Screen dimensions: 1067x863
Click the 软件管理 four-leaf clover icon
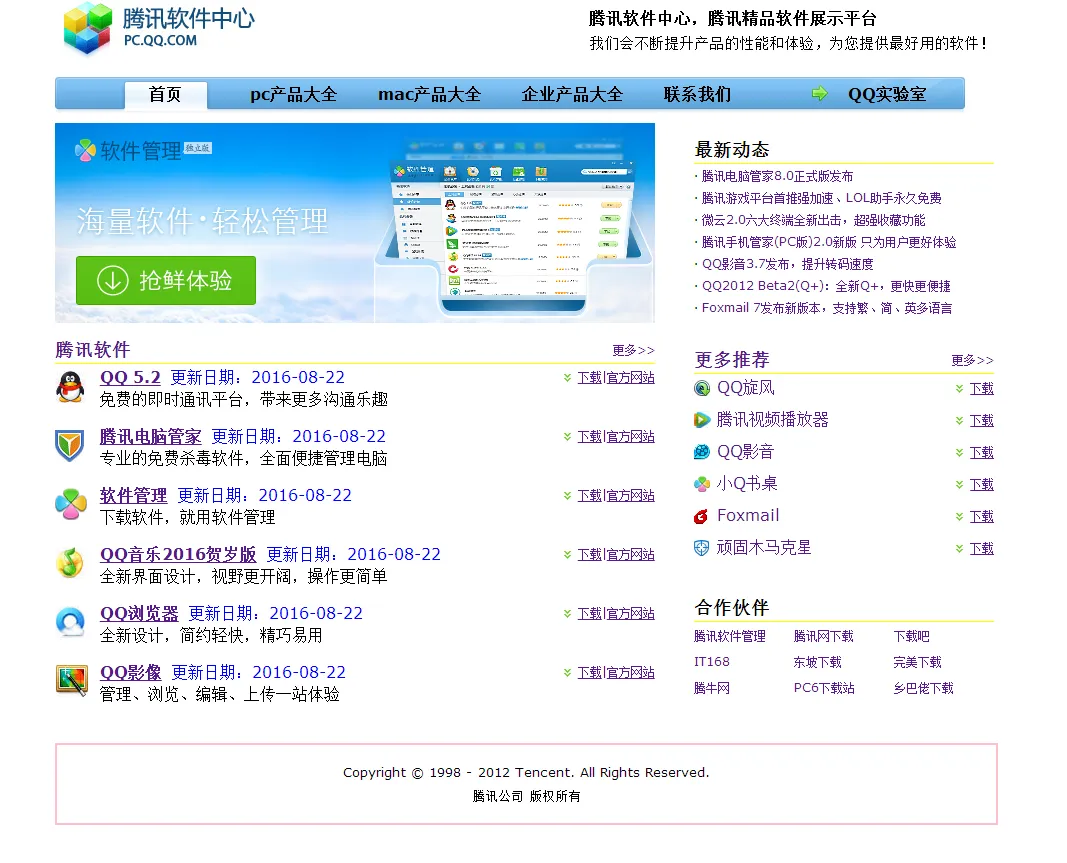click(x=71, y=504)
